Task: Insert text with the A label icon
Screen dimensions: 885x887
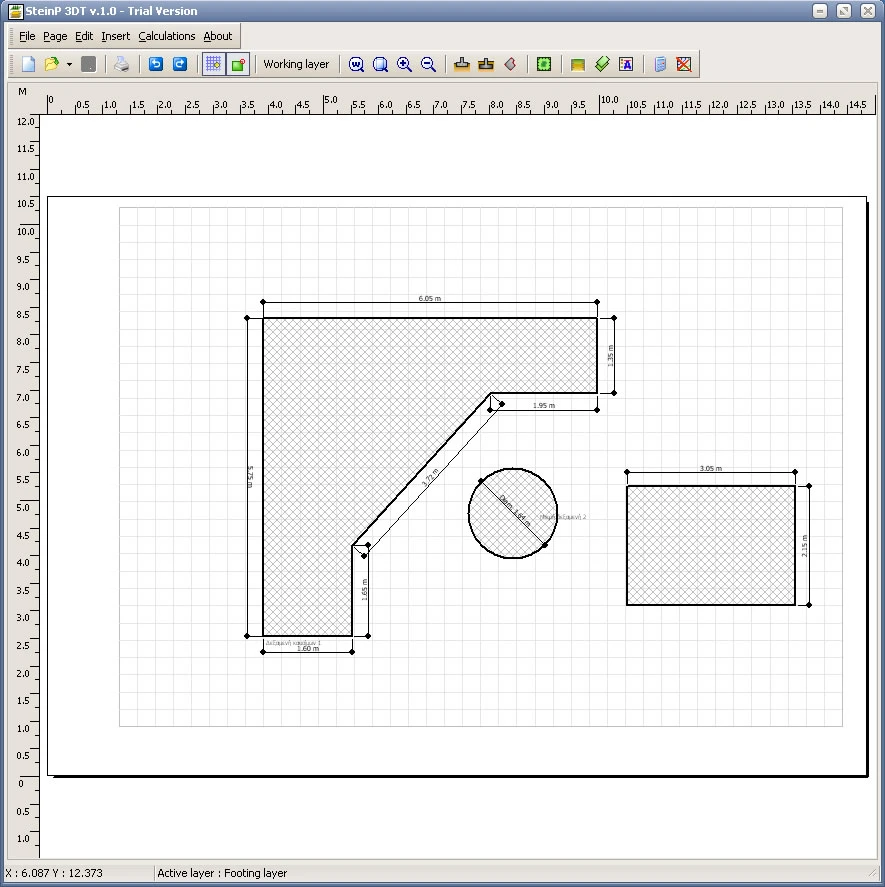Action: 626,64
